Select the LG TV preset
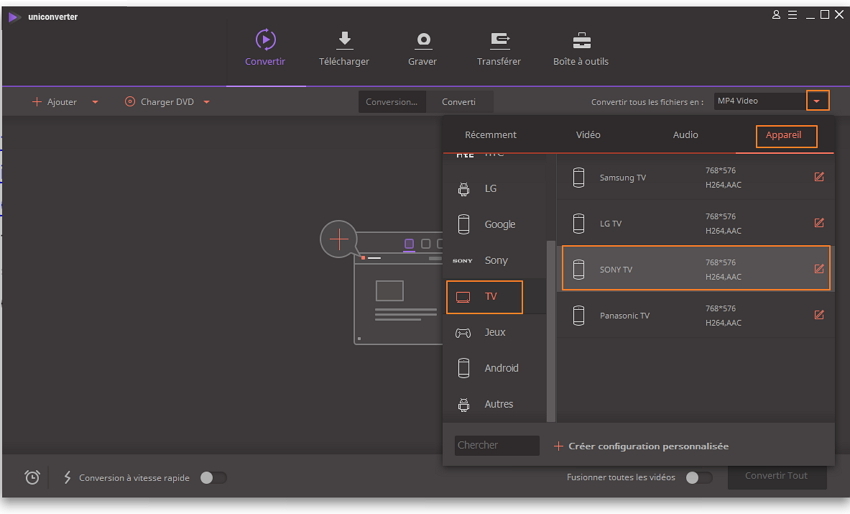The width and height of the screenshot is (850, 514). (x=696, y=223)
